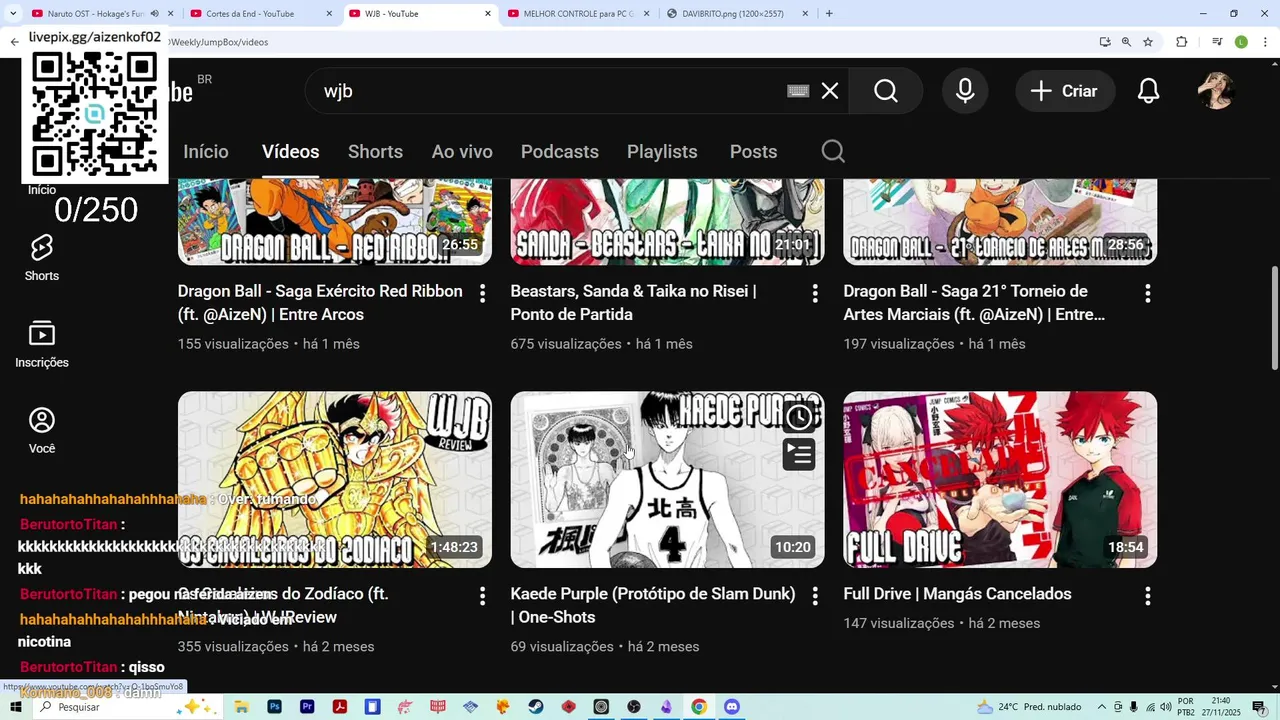
Task: Open Beastars, Sanda & Taika no Risei title
Action: pos(633,303)
